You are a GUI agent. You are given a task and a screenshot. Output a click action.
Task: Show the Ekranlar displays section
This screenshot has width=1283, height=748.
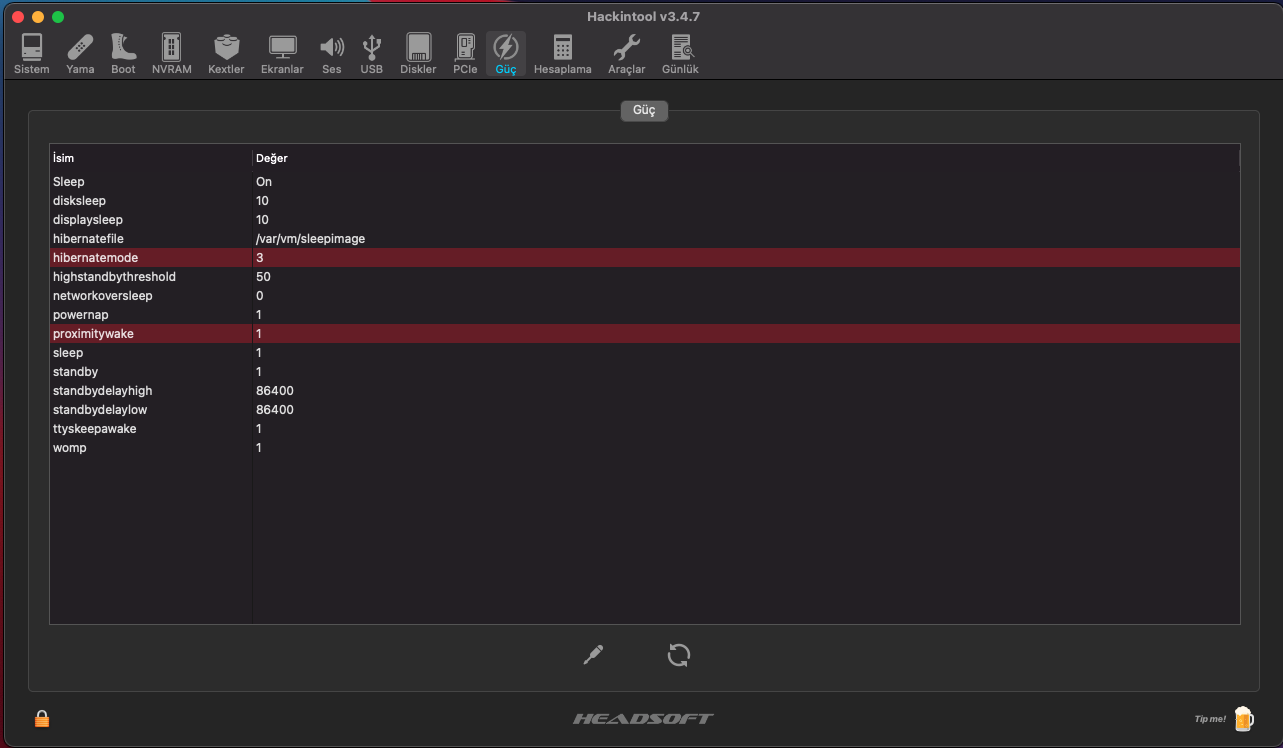(282, 53)
